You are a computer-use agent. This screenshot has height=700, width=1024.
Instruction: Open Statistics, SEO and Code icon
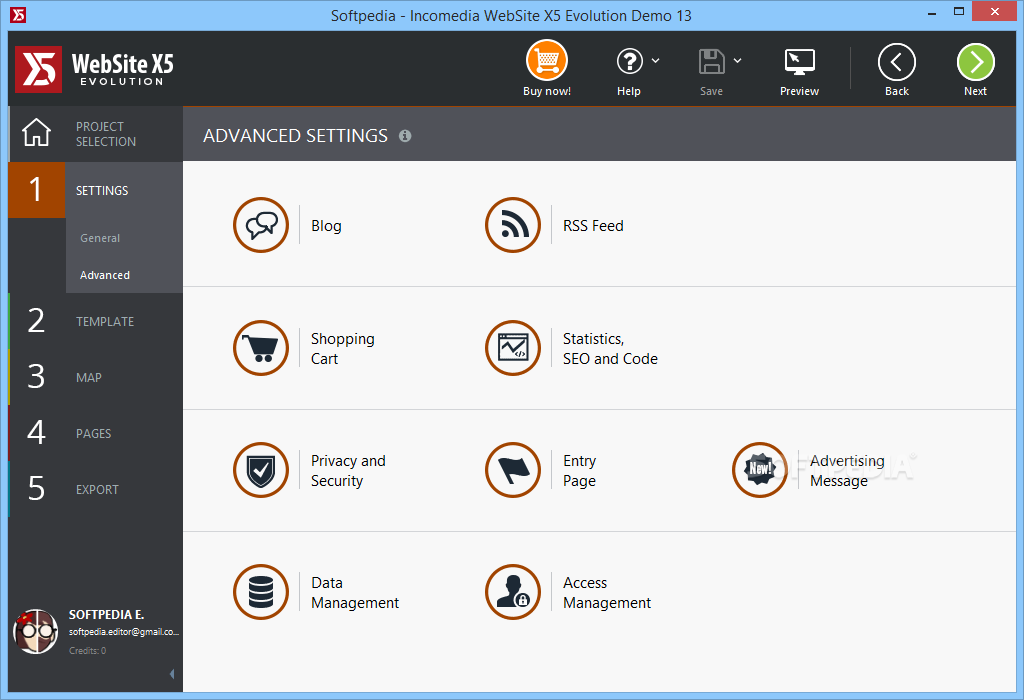coord(513,348)
